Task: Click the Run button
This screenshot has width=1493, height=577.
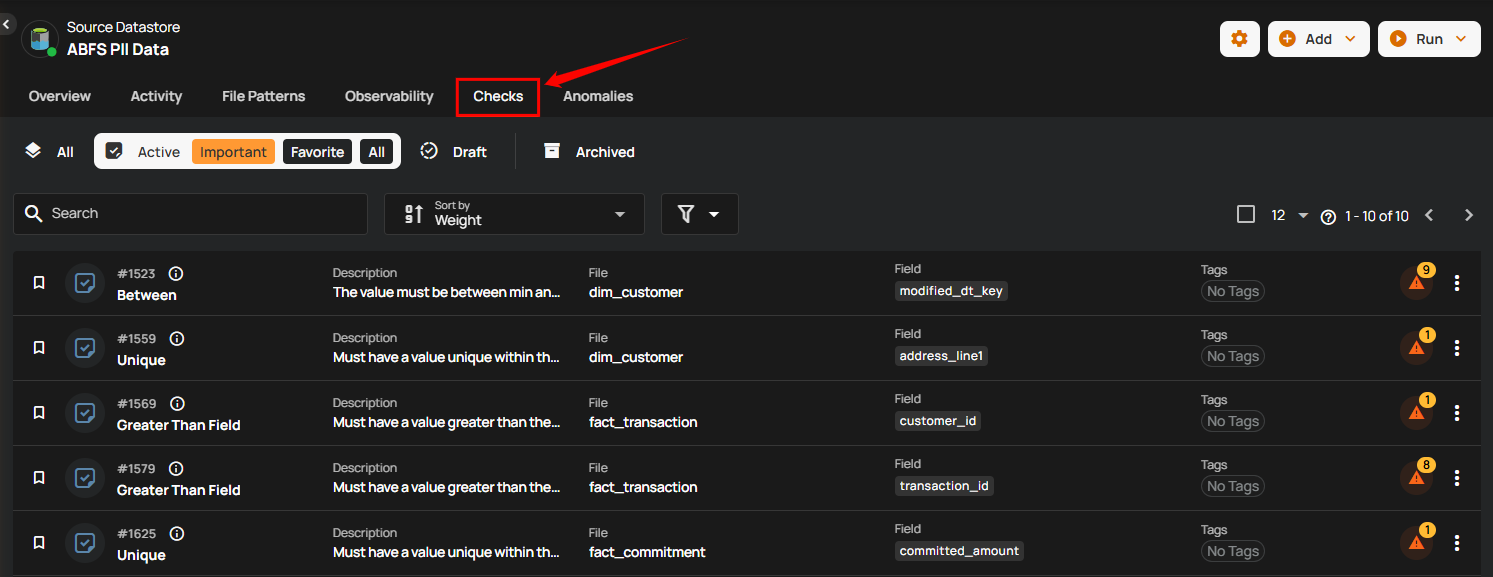Action: (1428, 39)
